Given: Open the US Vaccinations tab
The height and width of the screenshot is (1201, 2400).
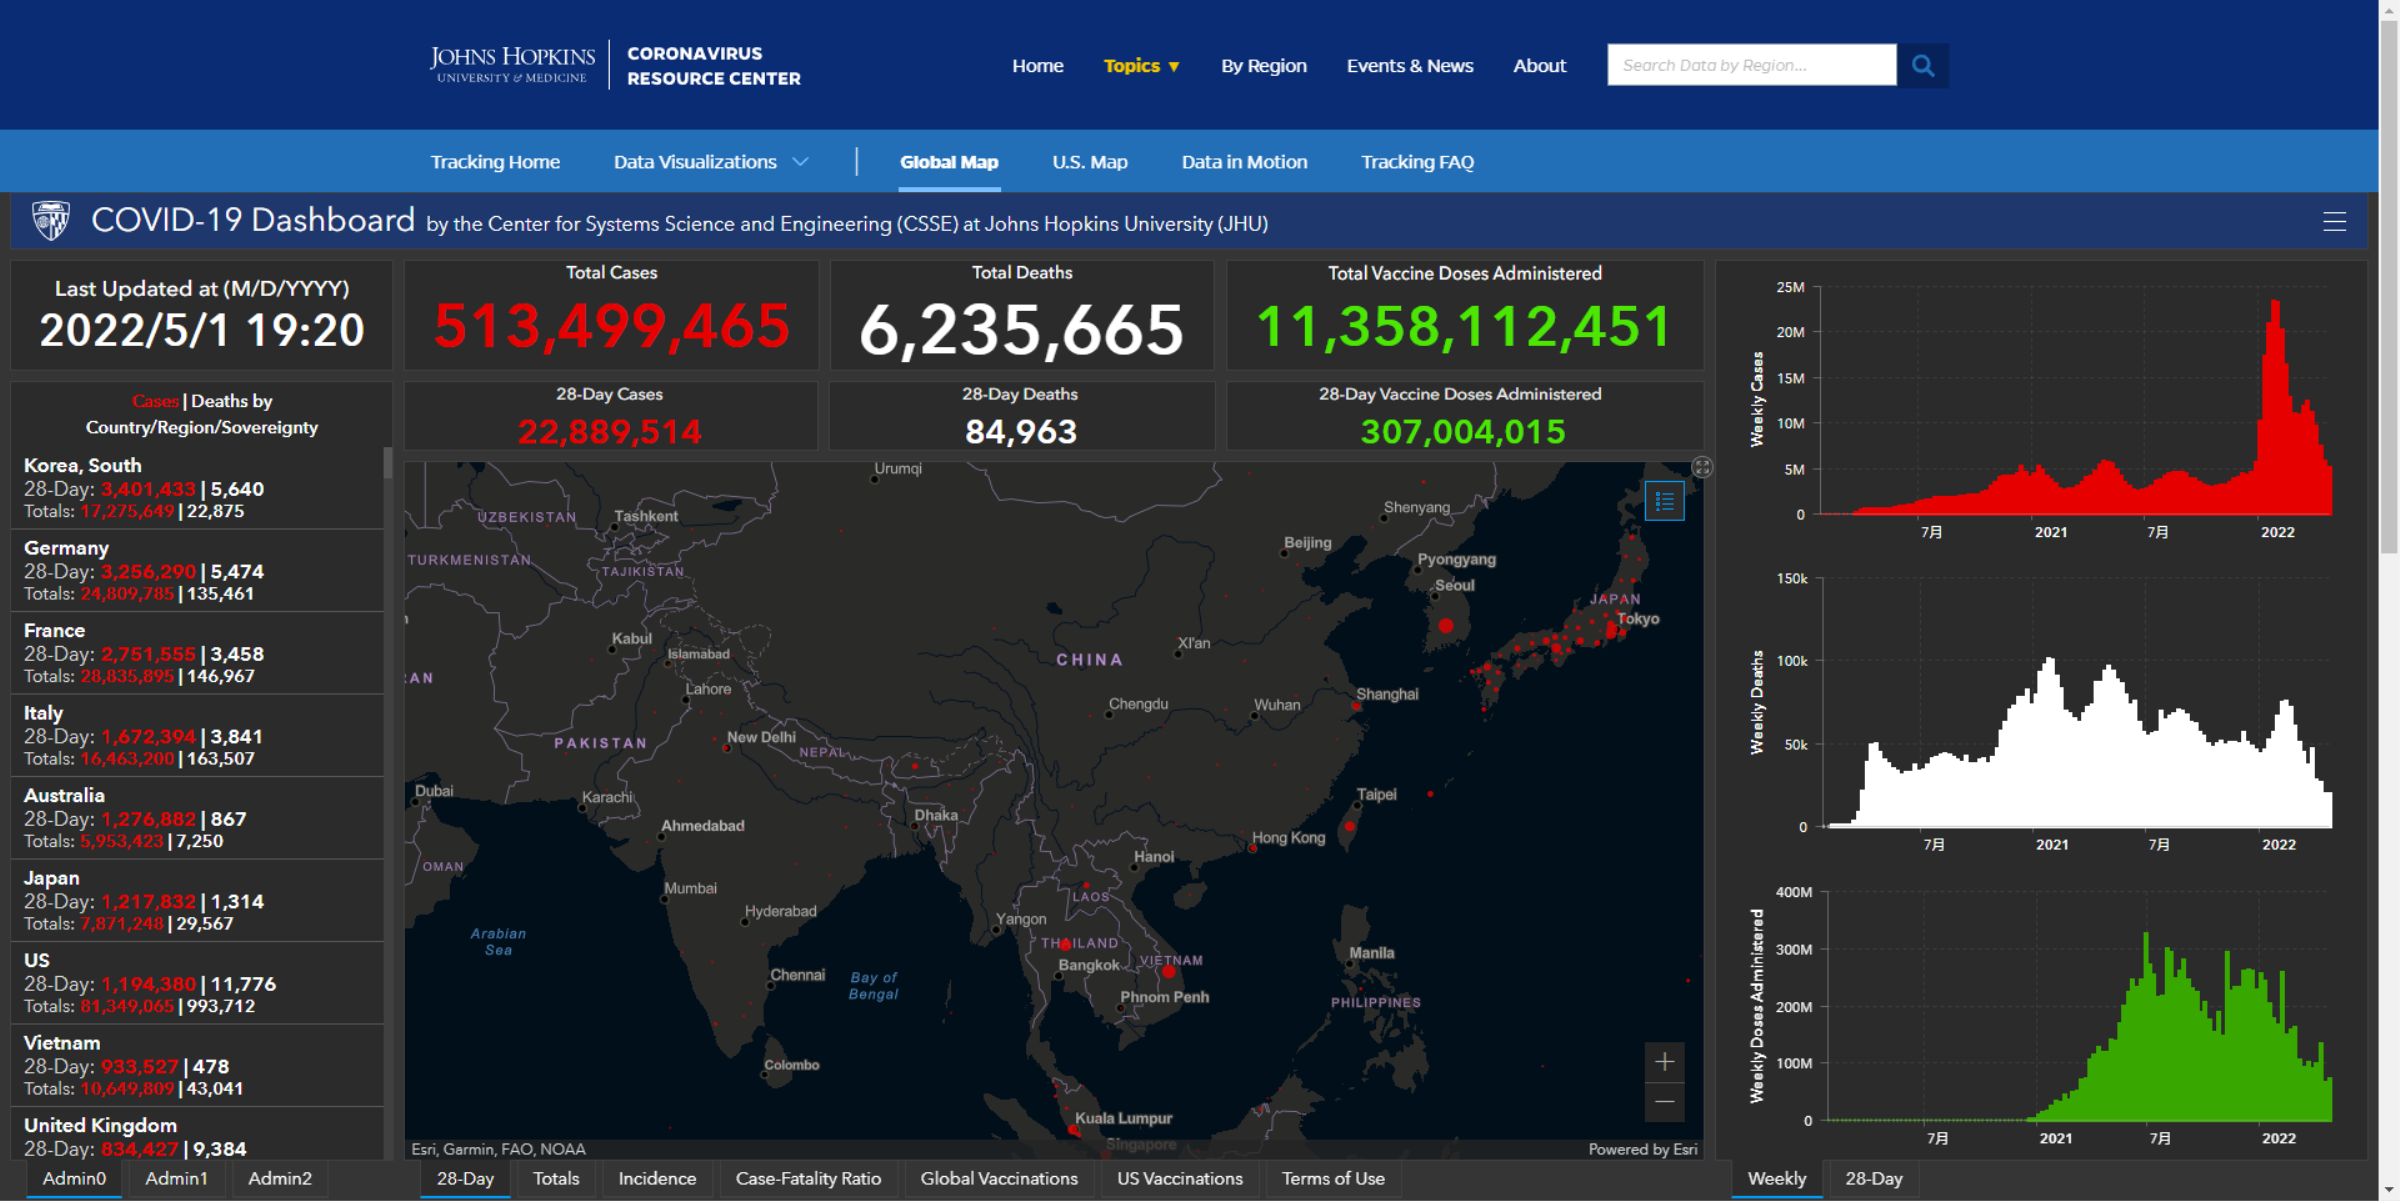Looking at the screenshot, I should 1180,1179.
